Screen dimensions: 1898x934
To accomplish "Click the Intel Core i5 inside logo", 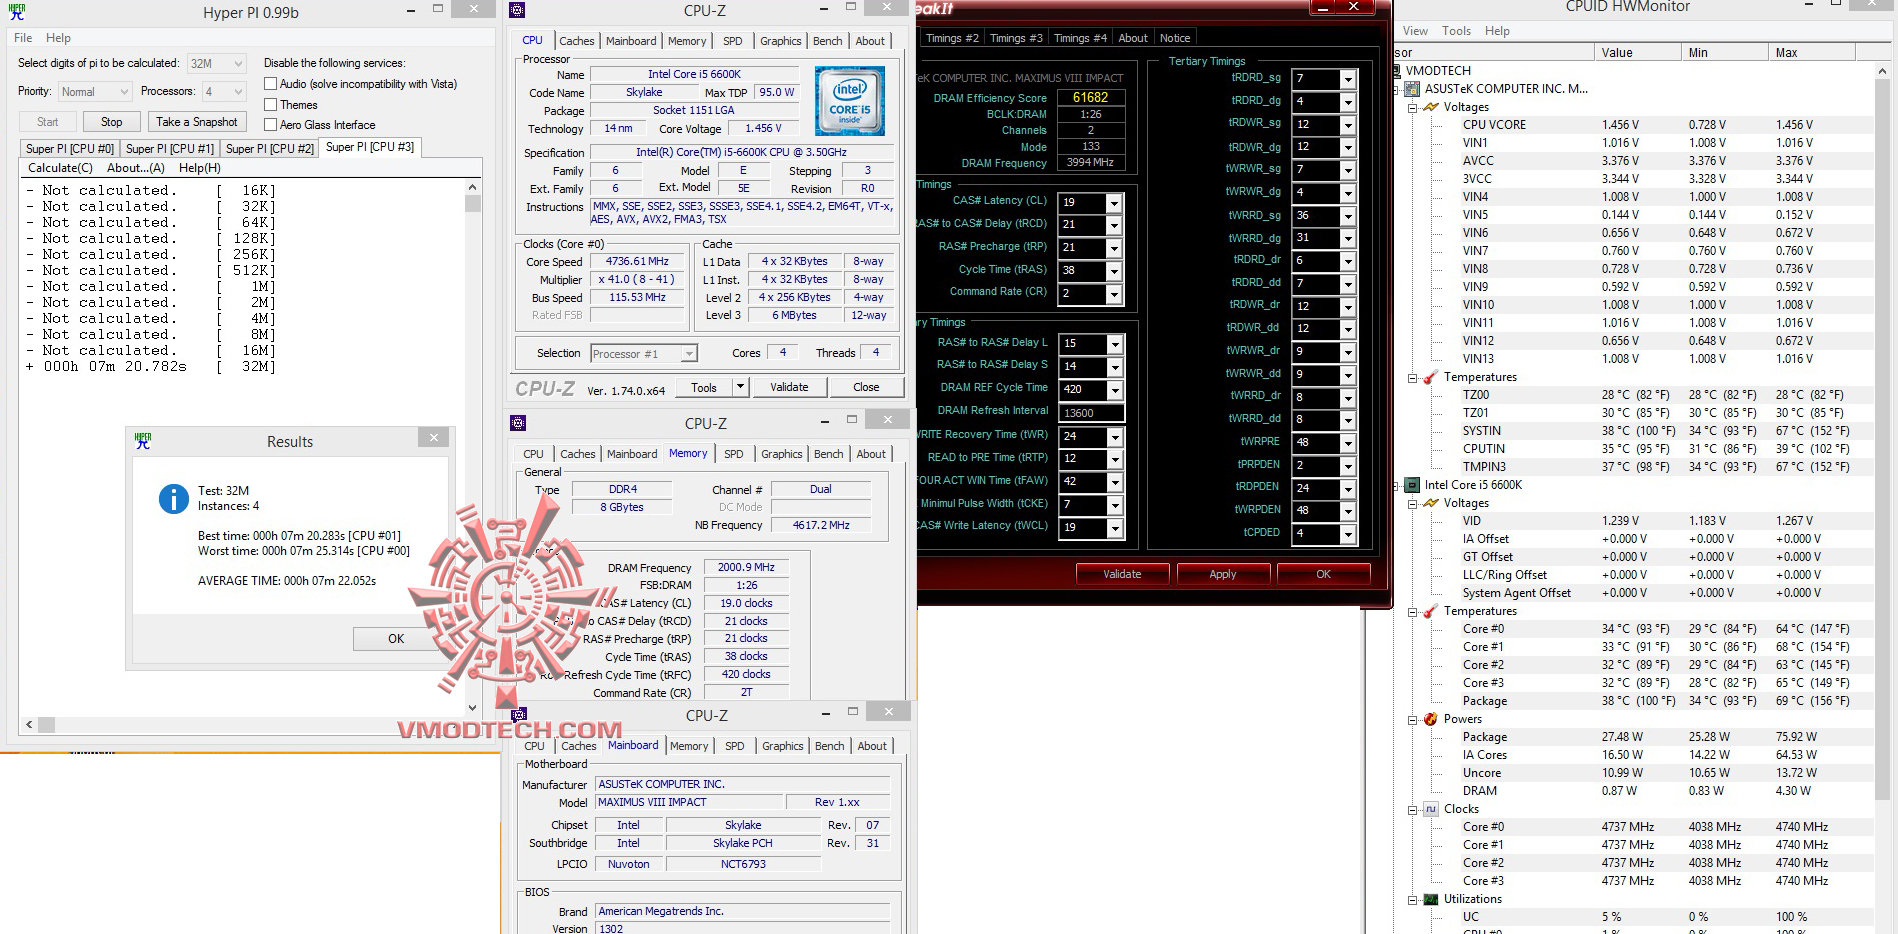I will (x=849, y=101).
